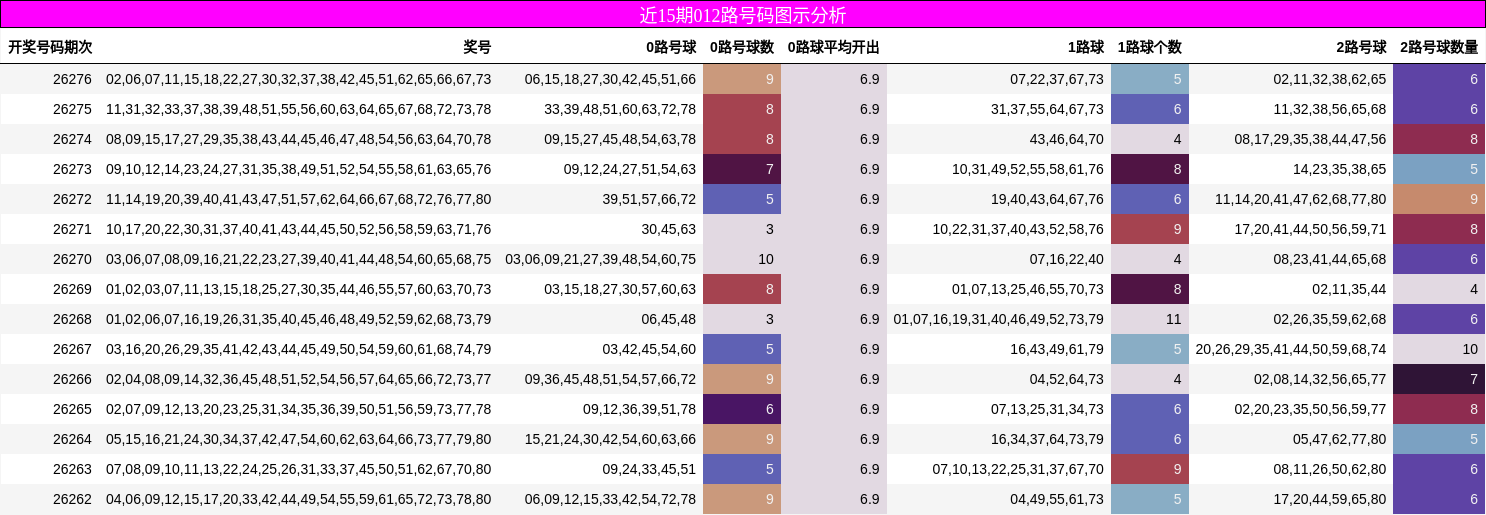Click 0路号球数 colored cell in row 26276
This screenshot has width=1486, height=515.
tap(742, 79)
